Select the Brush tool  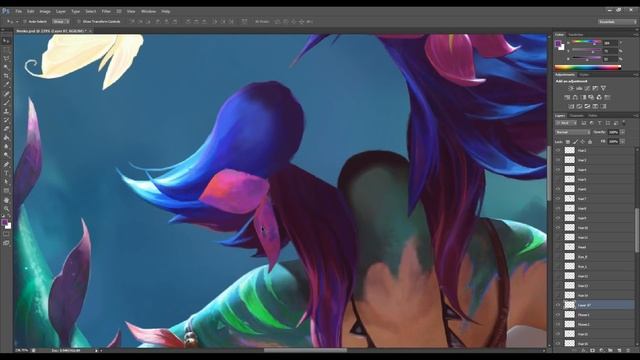(x=6, y=102)
